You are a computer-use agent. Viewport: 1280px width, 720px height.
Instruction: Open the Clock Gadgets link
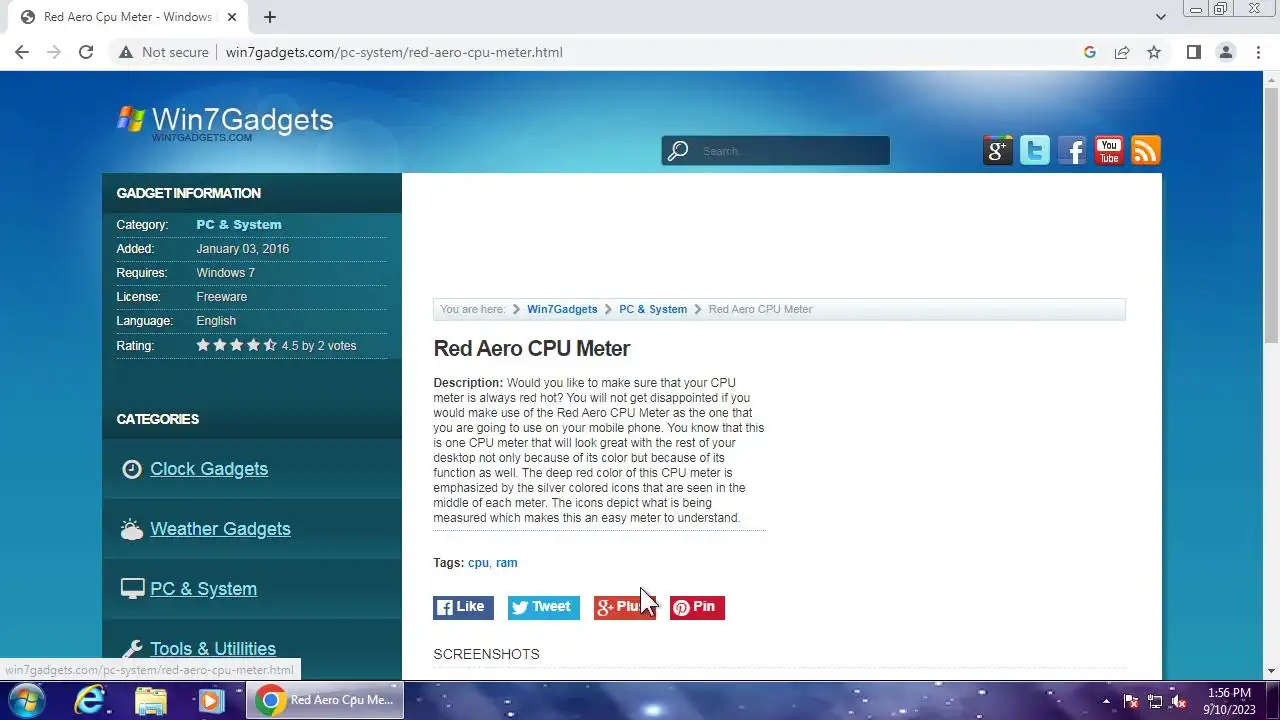tap(209, 469)
